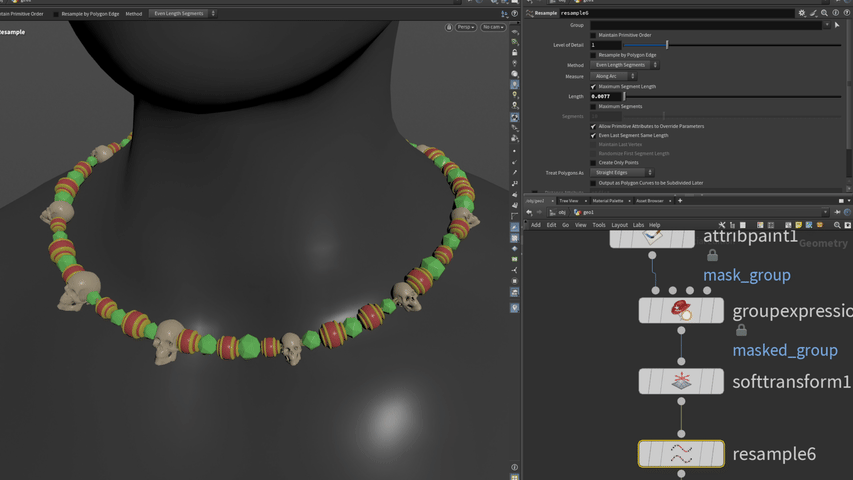This screenshot has height=480, width=853.
Task: Click the lock icon beside Persp in viewport
Action: pos(449,27)
